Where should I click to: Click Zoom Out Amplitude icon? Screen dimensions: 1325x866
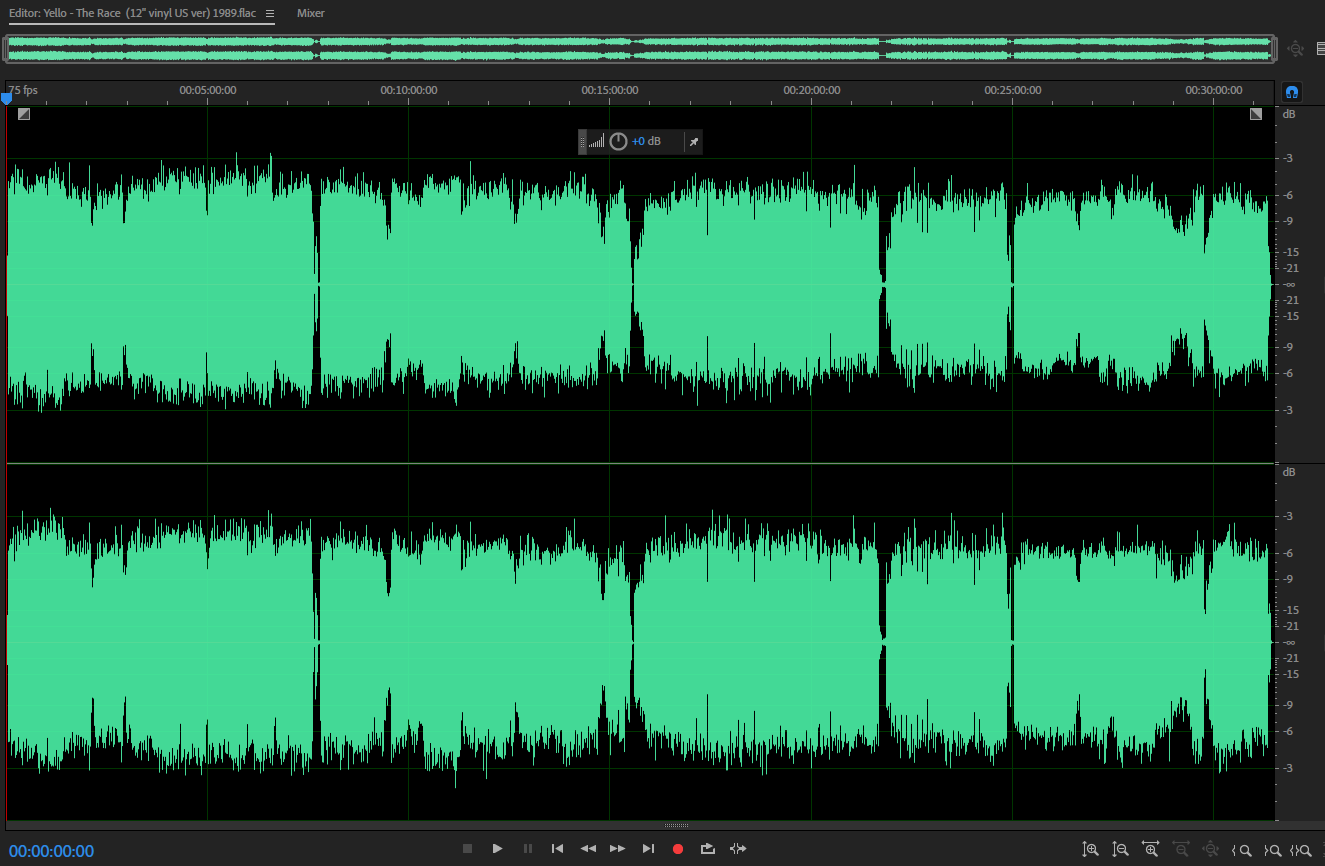(x=1121, y=849)
